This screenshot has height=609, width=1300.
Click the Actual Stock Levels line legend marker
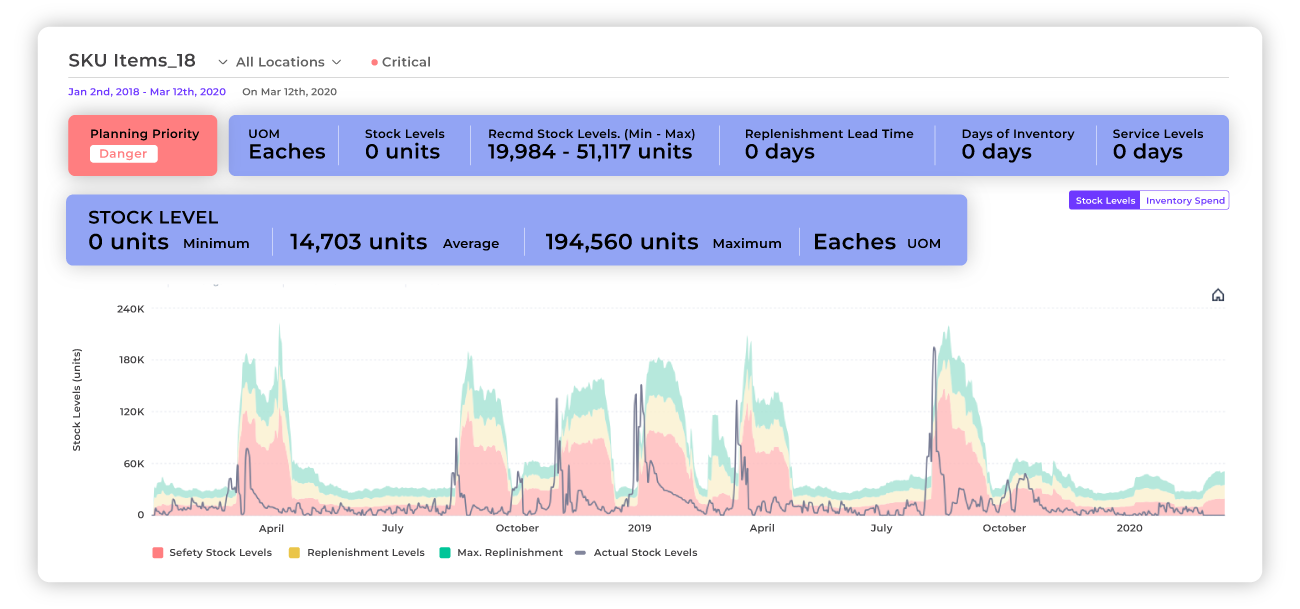580,553
